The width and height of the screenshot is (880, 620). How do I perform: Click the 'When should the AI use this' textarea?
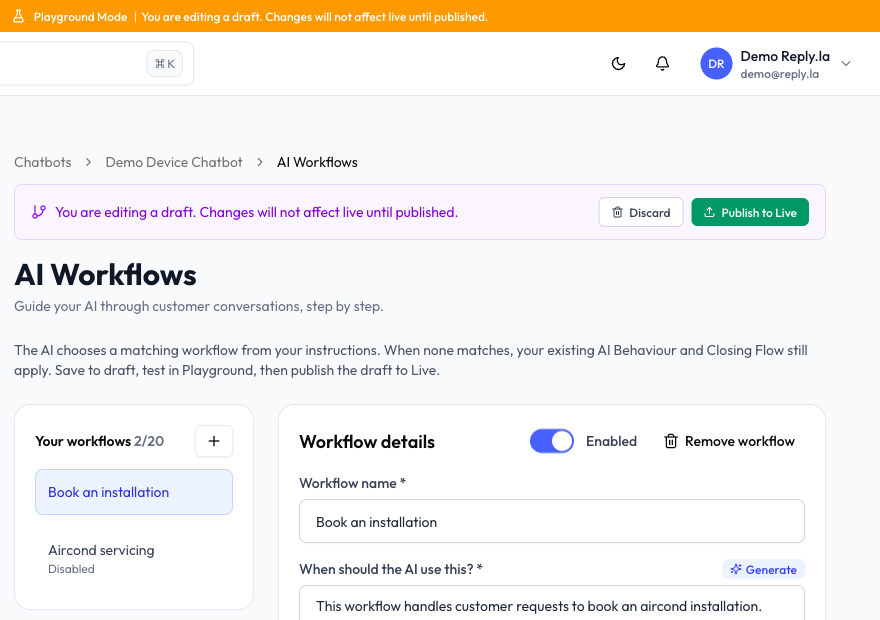click(x=552, y=604)
